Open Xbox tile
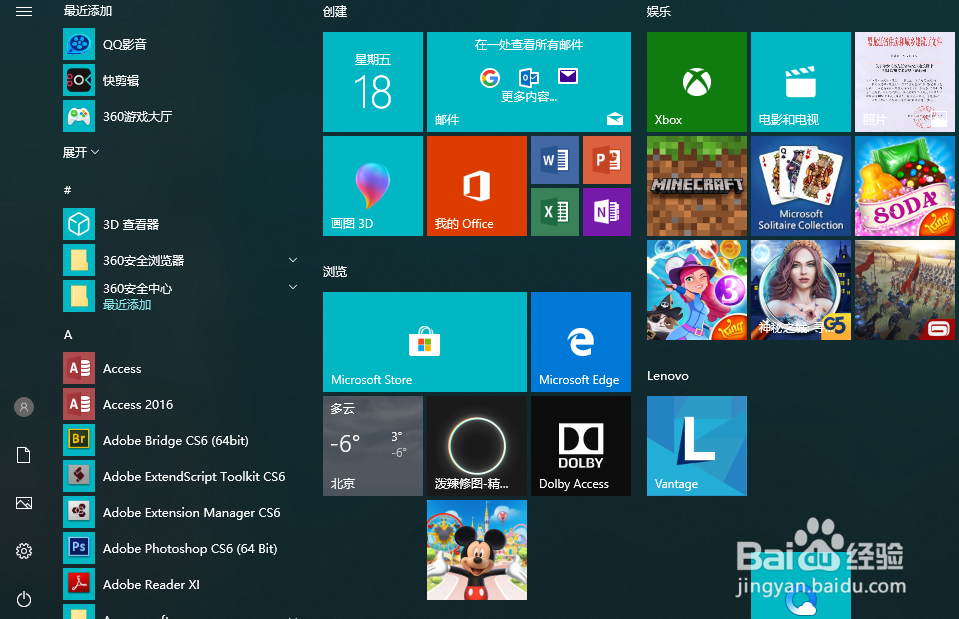This screenshot has height=619, width=959. 697,82
